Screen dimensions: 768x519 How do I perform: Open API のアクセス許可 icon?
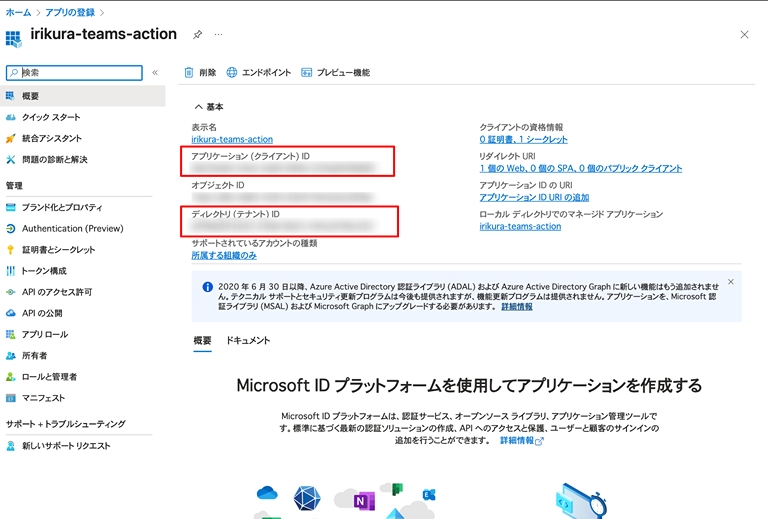click(10, 292)
